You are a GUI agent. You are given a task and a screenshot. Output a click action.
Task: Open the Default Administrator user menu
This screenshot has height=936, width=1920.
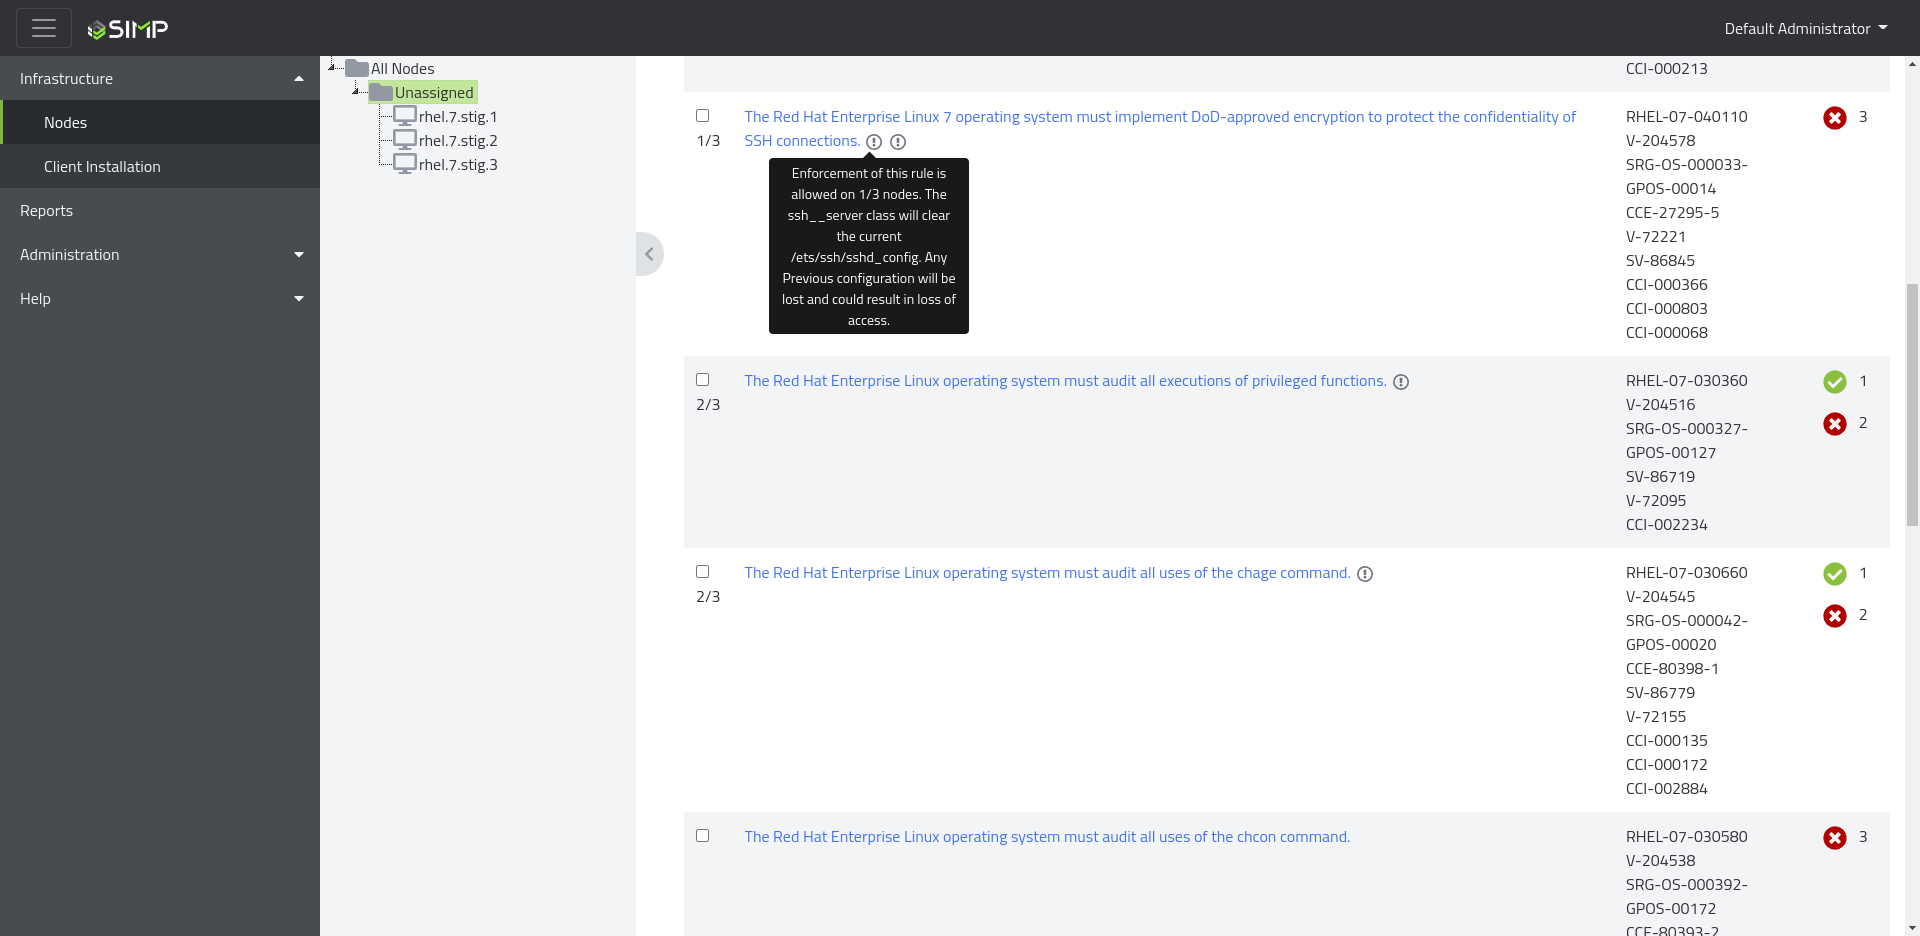(x=1806, y=28)
